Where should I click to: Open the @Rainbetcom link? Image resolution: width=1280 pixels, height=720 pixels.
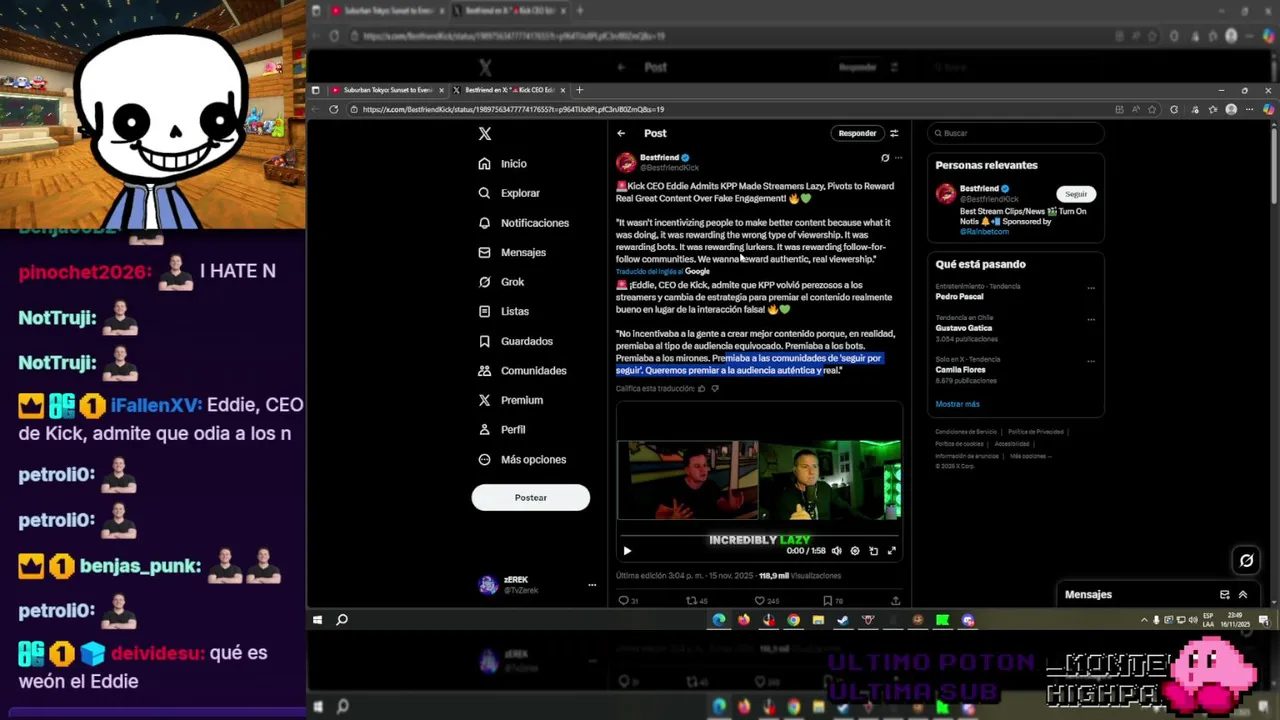(x=985, y=231)
